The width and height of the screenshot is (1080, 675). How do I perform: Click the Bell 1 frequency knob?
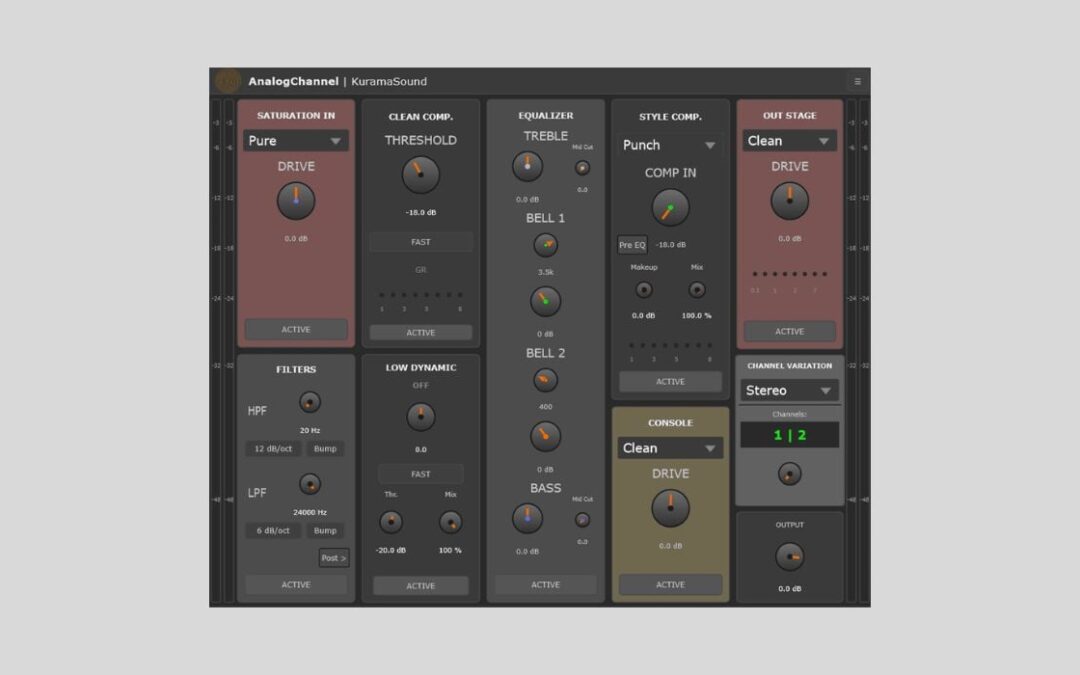pyautogui.click(x=545, y=245)
